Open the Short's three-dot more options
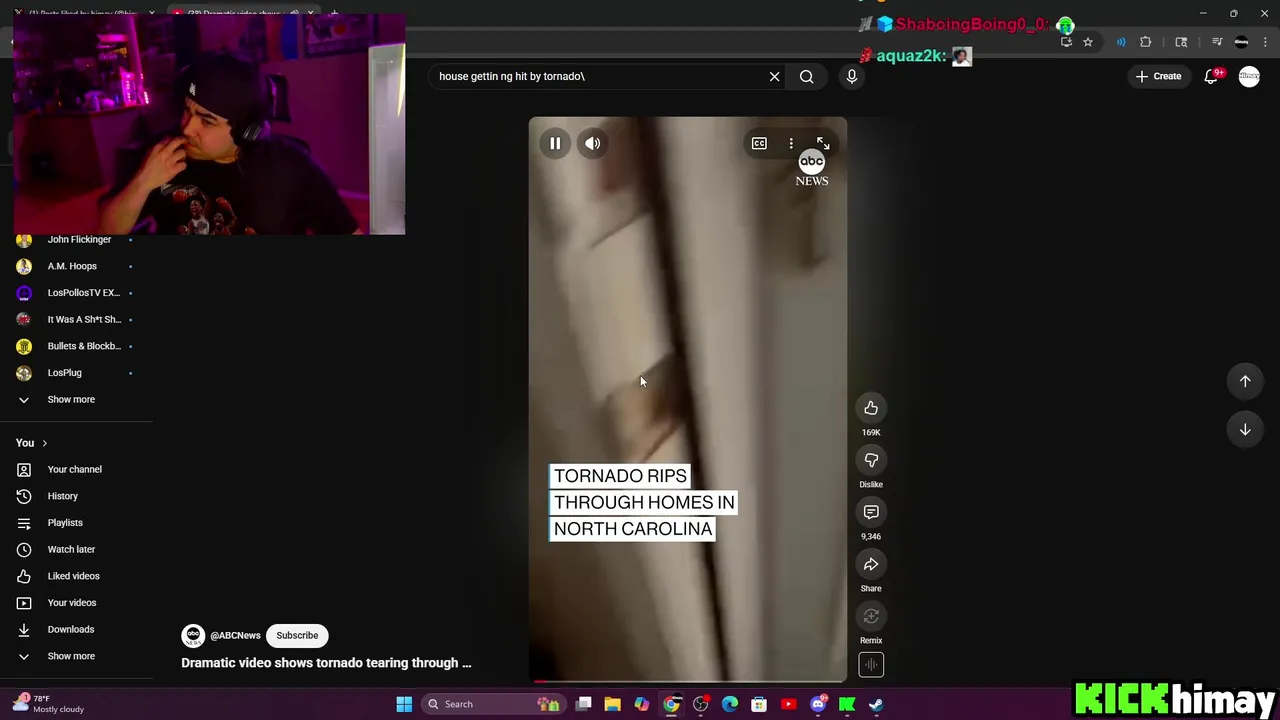1280x720 pixels. (x=791, y=144)
